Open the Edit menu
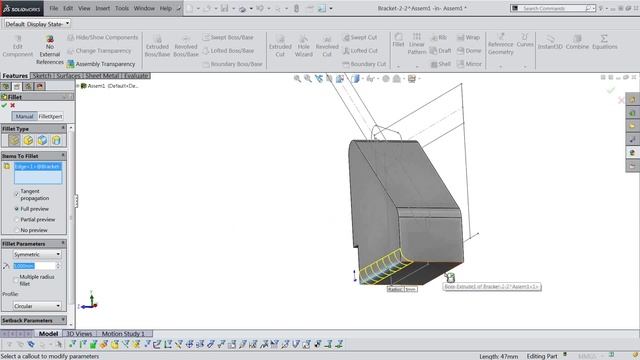This screenshot has width=640, height=360. (x=68, y=8)
